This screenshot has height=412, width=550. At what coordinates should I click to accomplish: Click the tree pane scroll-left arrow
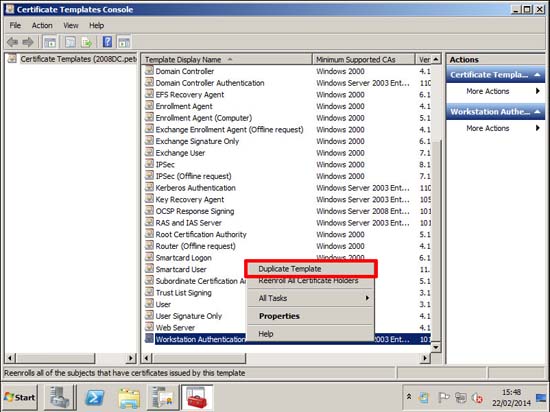click(10, 358)
